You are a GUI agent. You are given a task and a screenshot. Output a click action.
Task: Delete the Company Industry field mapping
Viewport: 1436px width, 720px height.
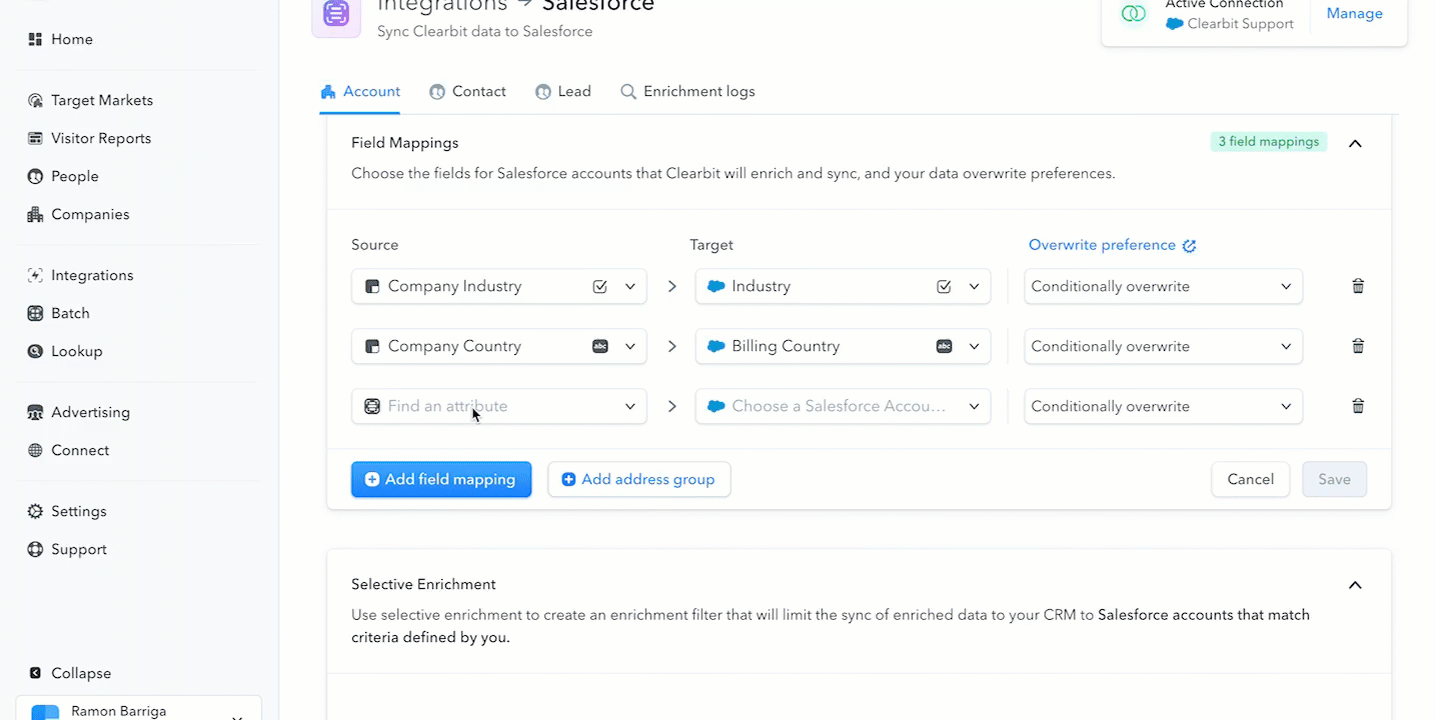[x=1357, y=286]
